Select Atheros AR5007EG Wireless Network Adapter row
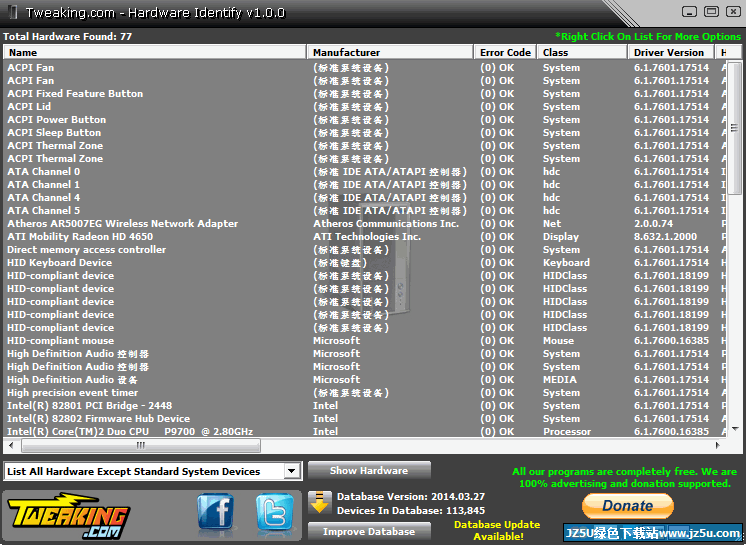The height and width of the screenshot is (545, 746). [x=365, y=224]
